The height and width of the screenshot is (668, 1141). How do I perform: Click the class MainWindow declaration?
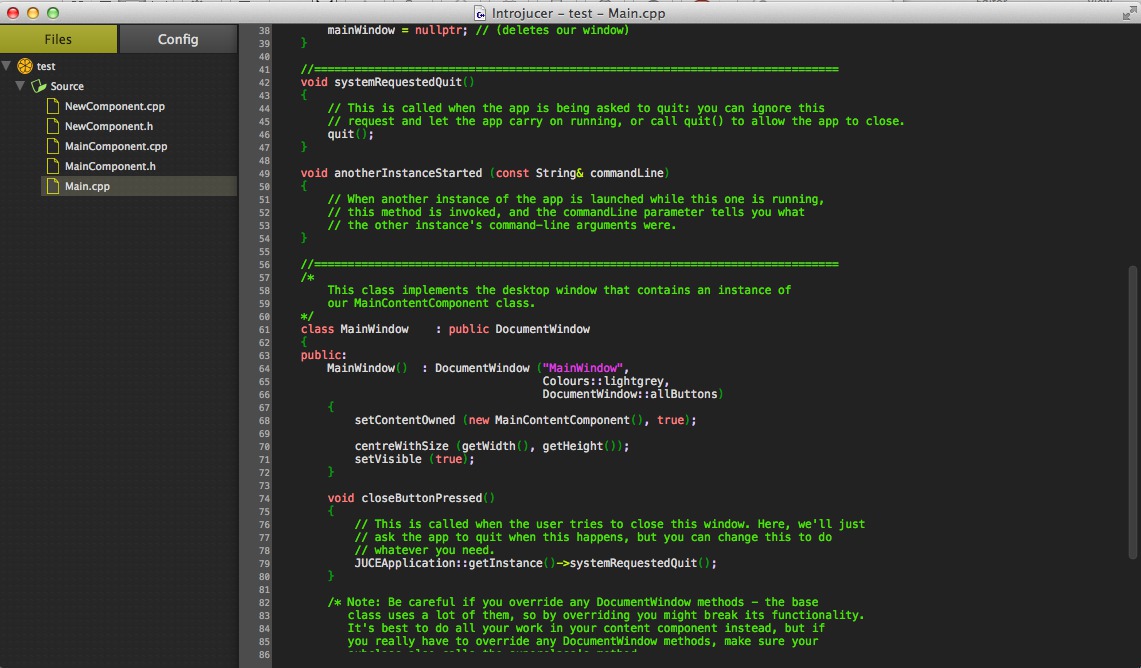coord(355,330)
